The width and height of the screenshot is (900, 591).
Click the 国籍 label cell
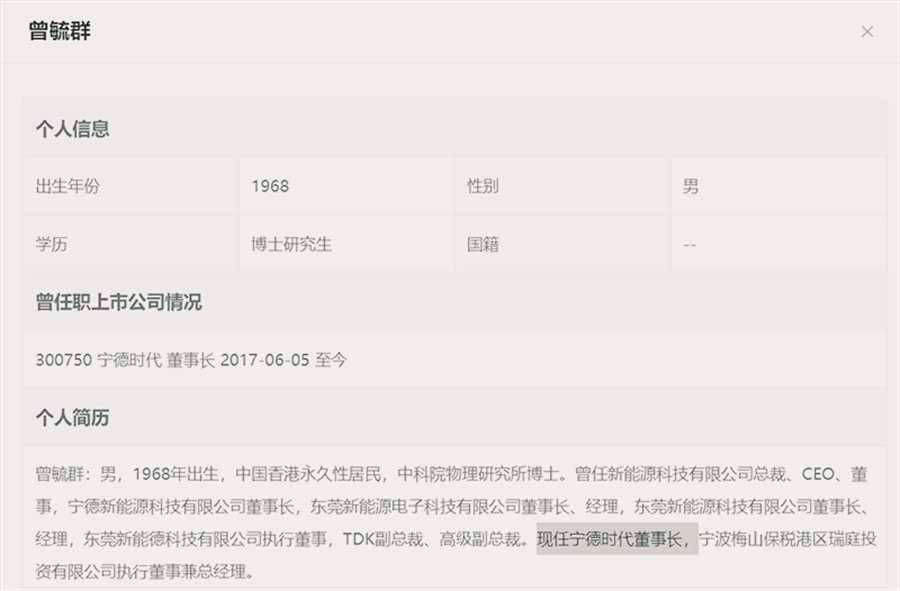click(562, 244)
